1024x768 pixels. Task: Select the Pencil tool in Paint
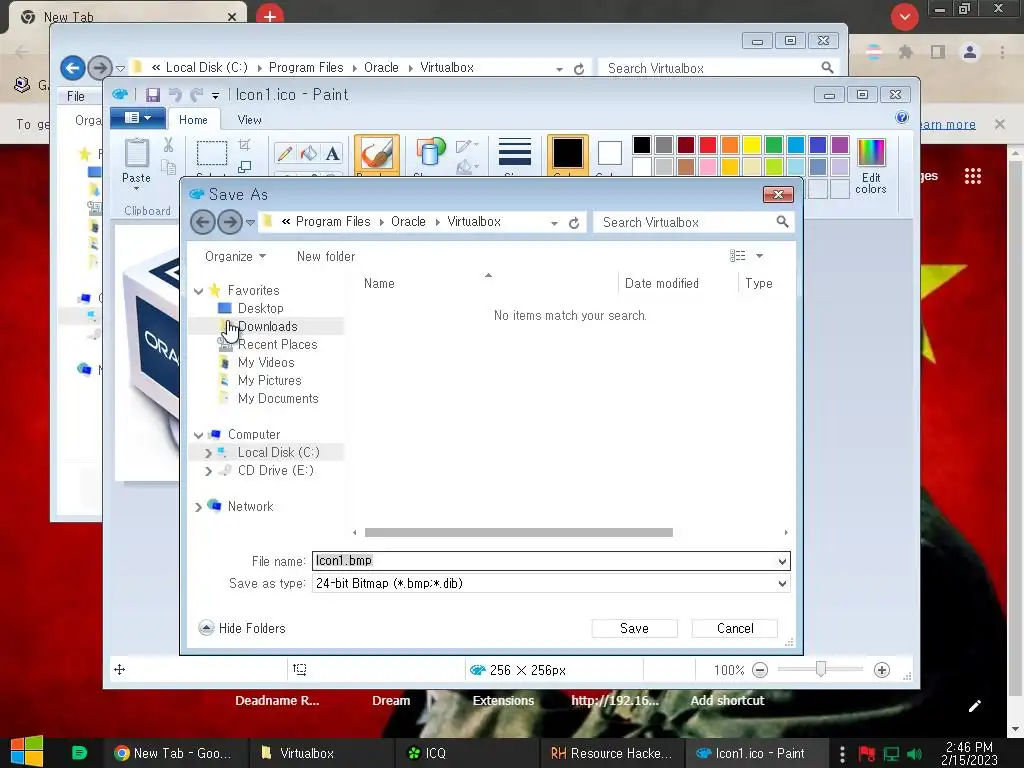(285, 153)
